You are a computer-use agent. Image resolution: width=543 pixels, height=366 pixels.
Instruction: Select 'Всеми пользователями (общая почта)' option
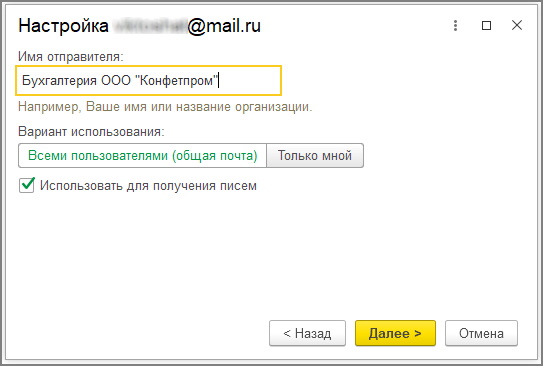coord(142,155)
